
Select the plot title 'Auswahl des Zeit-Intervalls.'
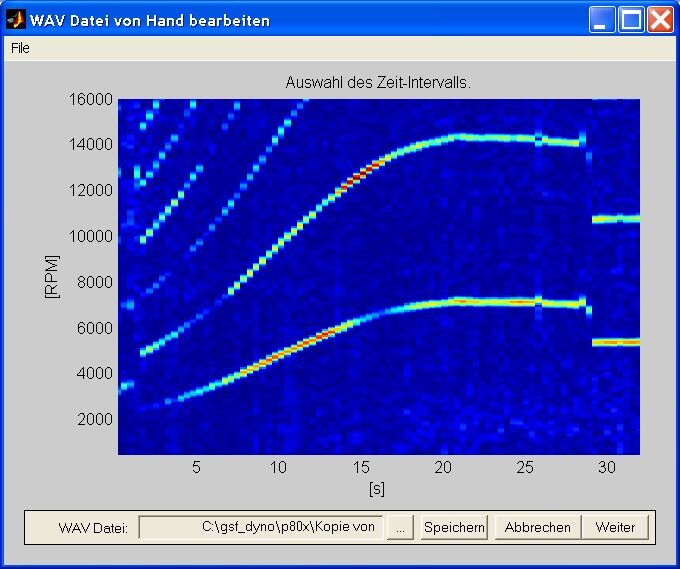[378, 83]
